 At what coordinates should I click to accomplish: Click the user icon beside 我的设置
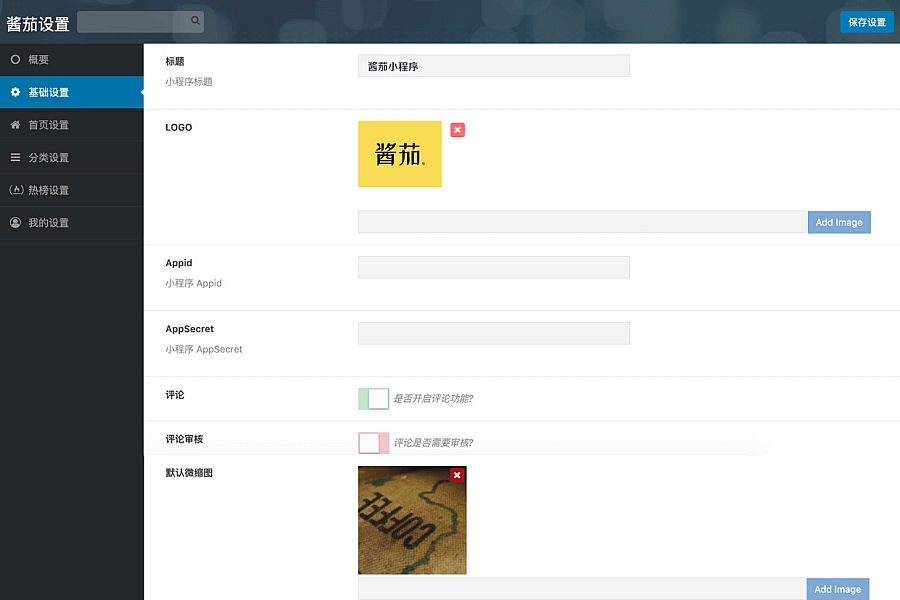(15, 222)
